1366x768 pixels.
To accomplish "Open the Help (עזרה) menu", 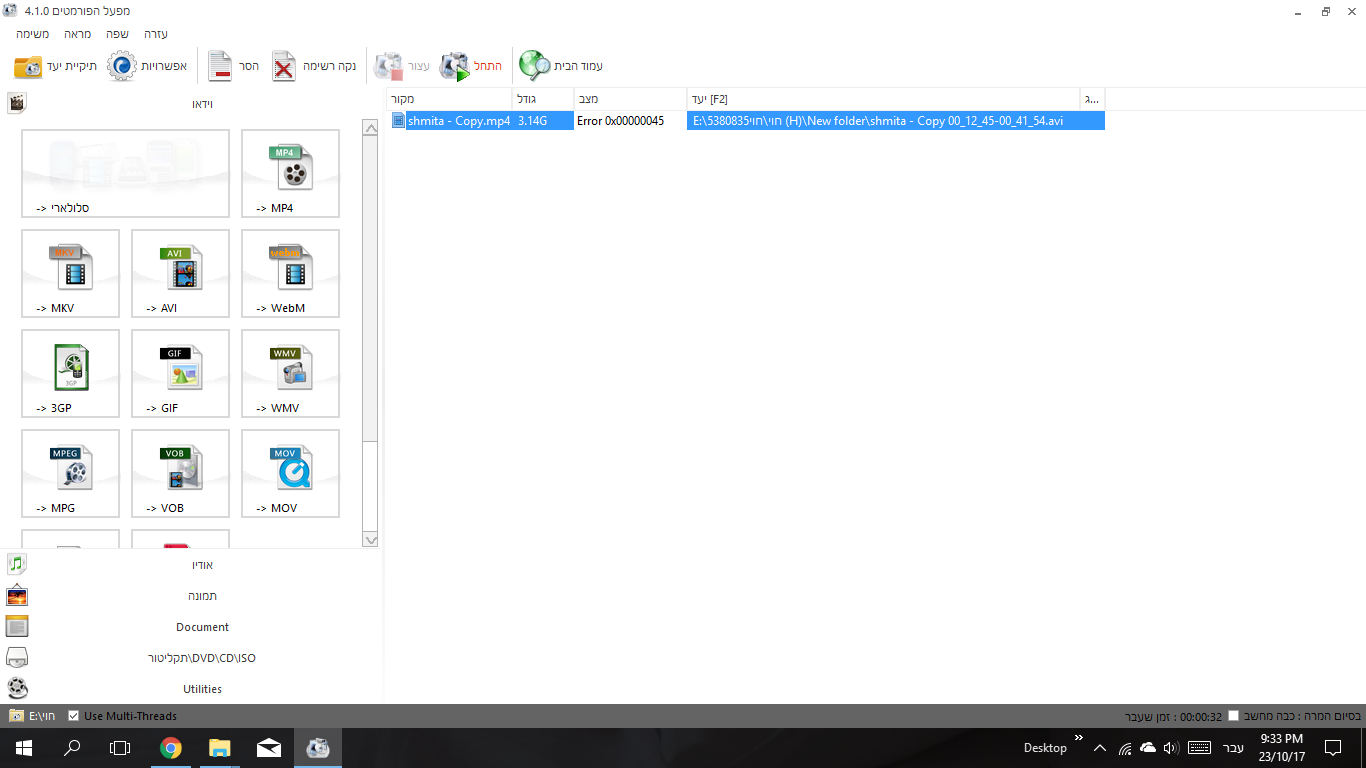I will point(156,34).
